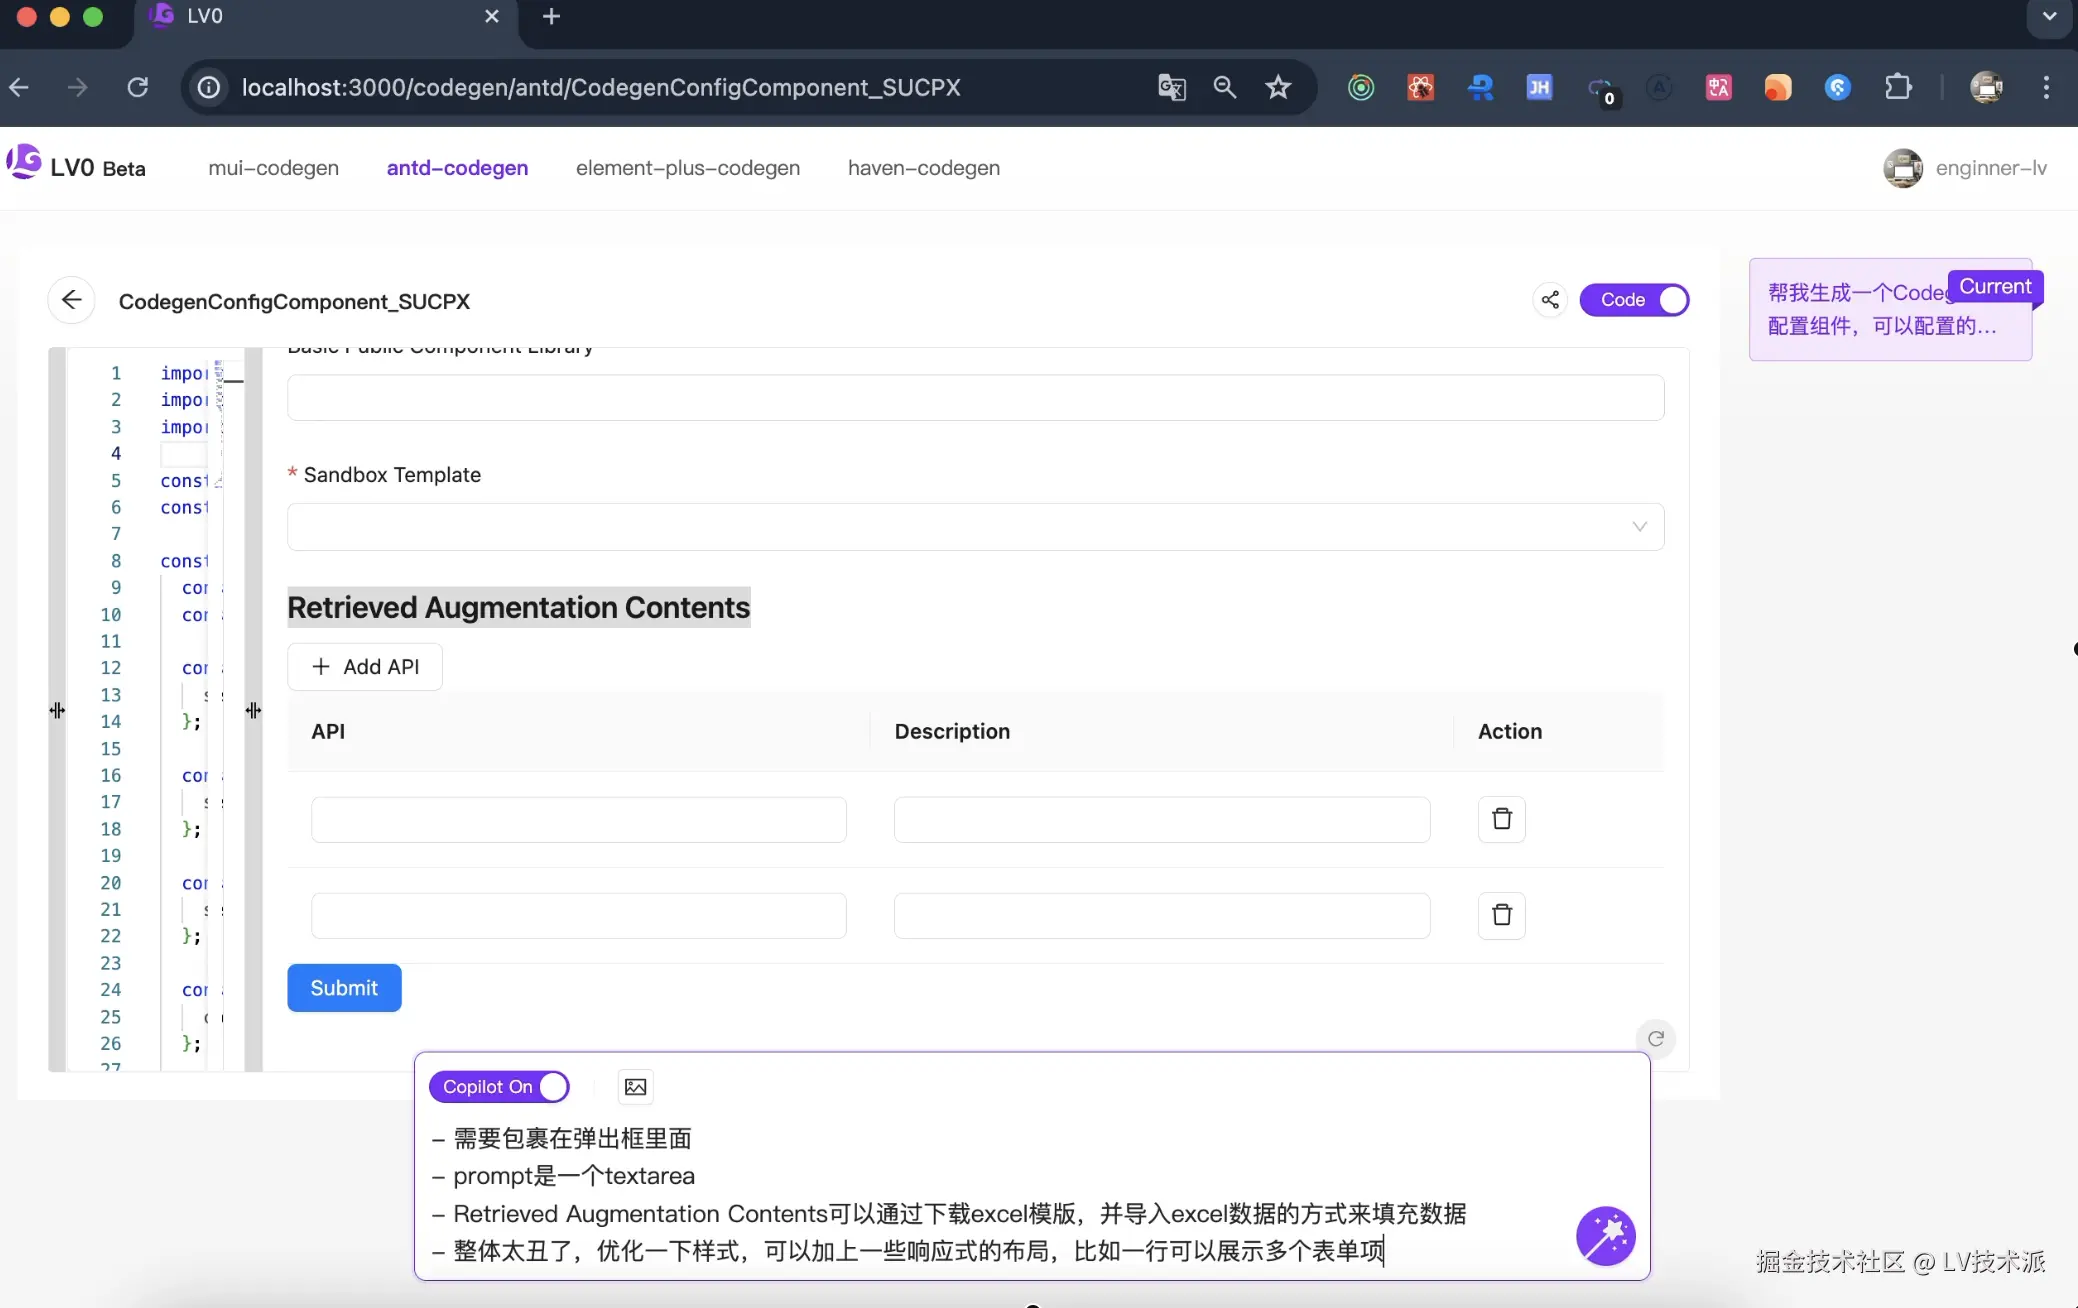Image resolution: width=2078 pixels, height=1308 pixels.
Task: Delete the second API table row
Action: click(1501, 915)
